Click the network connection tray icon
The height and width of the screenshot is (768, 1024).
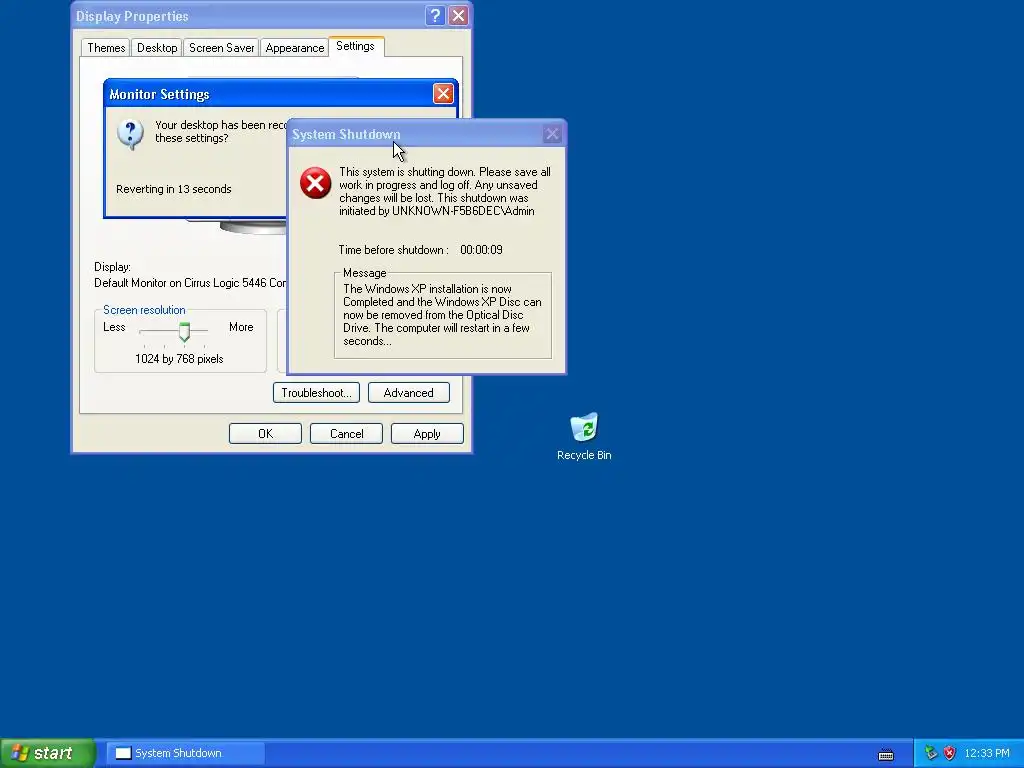pos(931,753)
